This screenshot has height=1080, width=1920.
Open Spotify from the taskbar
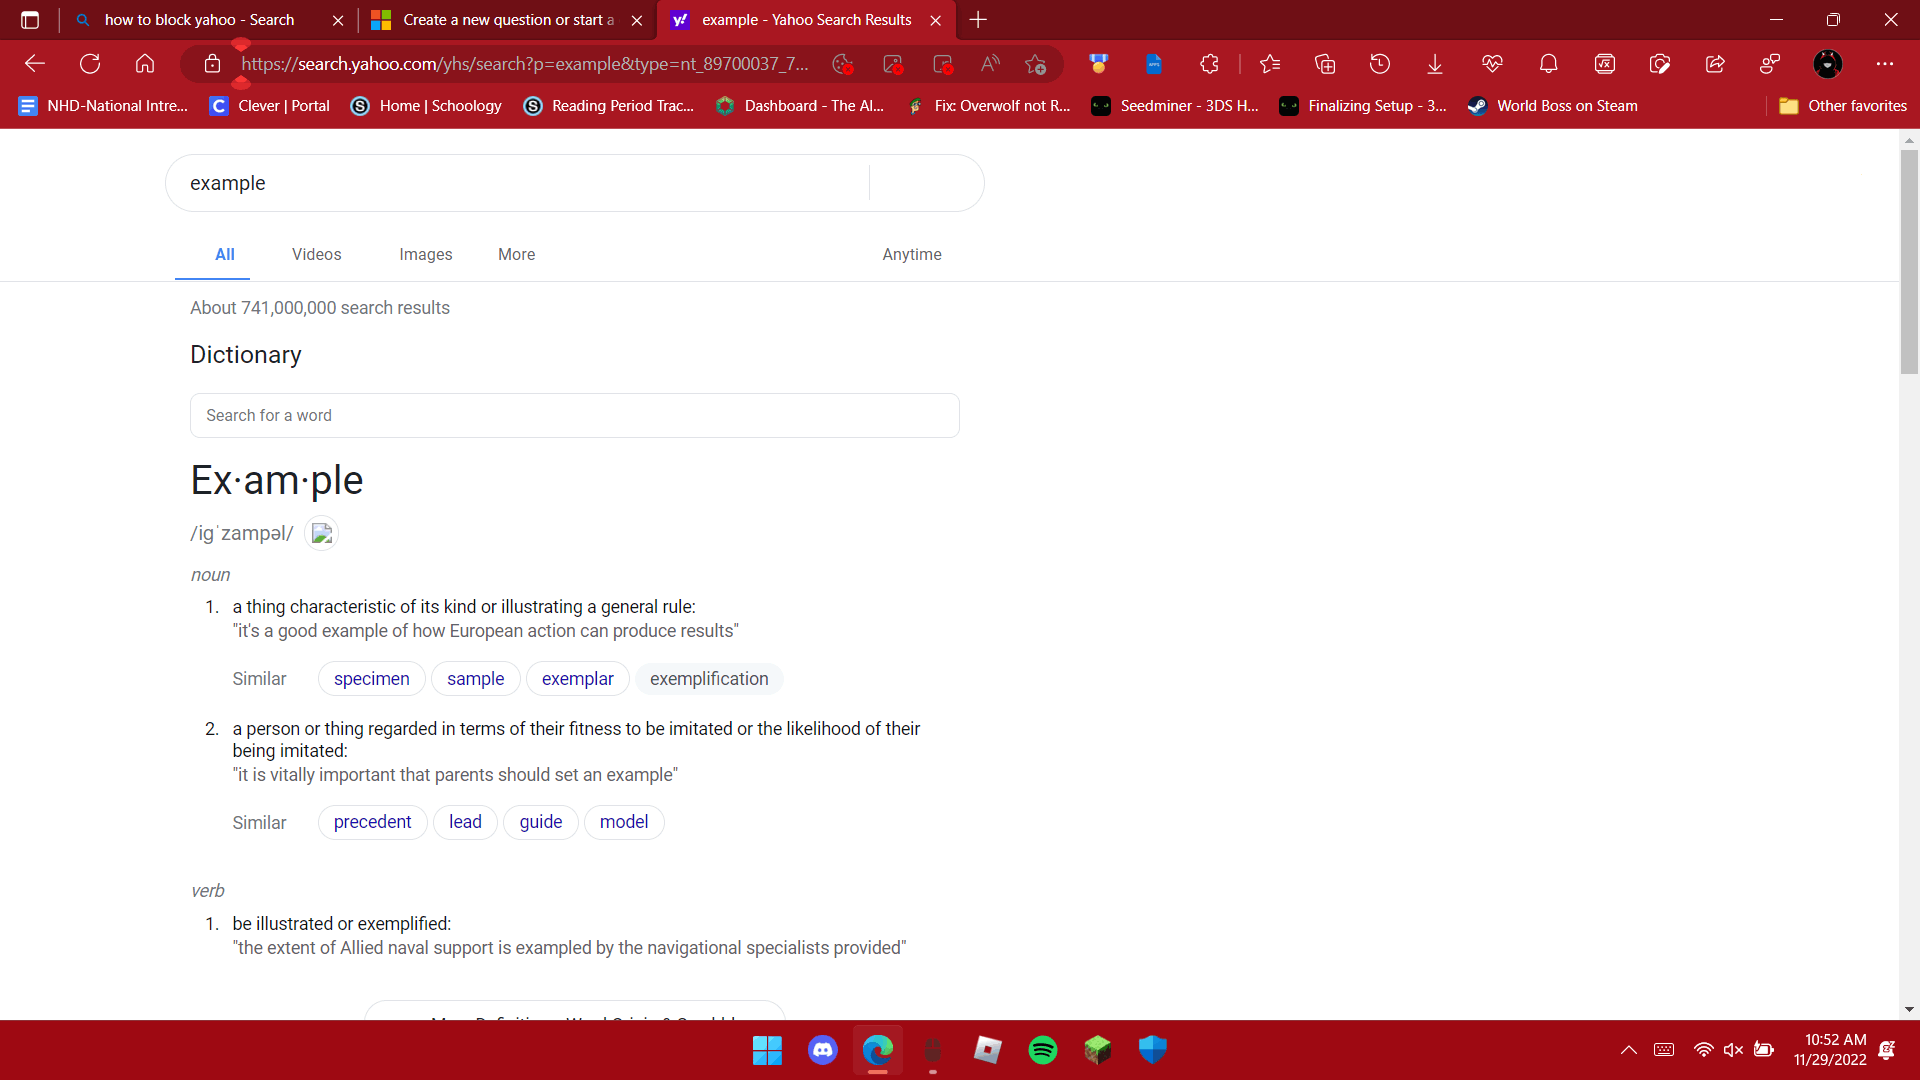coord(1043,1050)
